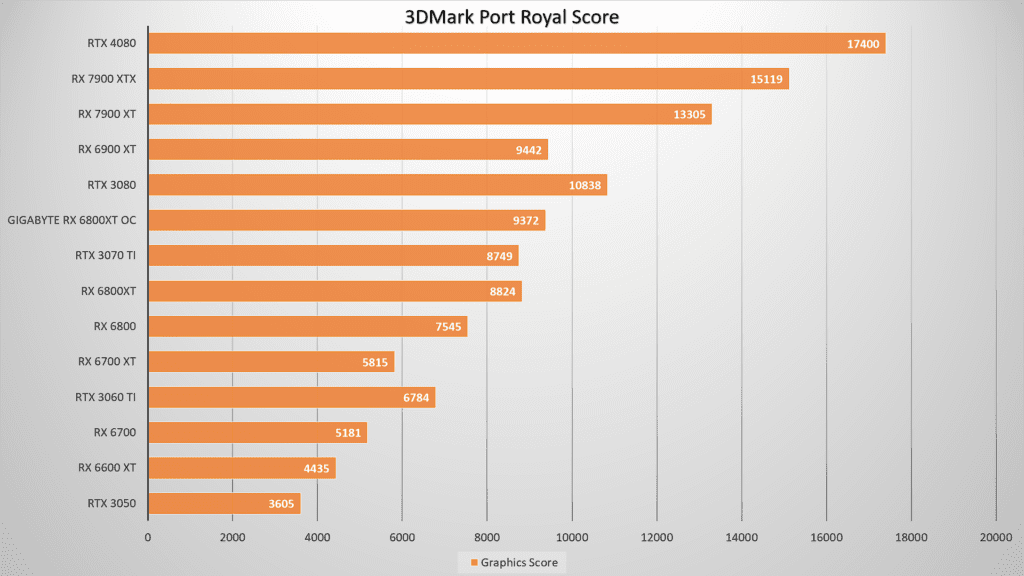Click the 13305 data label
This screenshot has width=1024, height=576.
tap(689, 114)
